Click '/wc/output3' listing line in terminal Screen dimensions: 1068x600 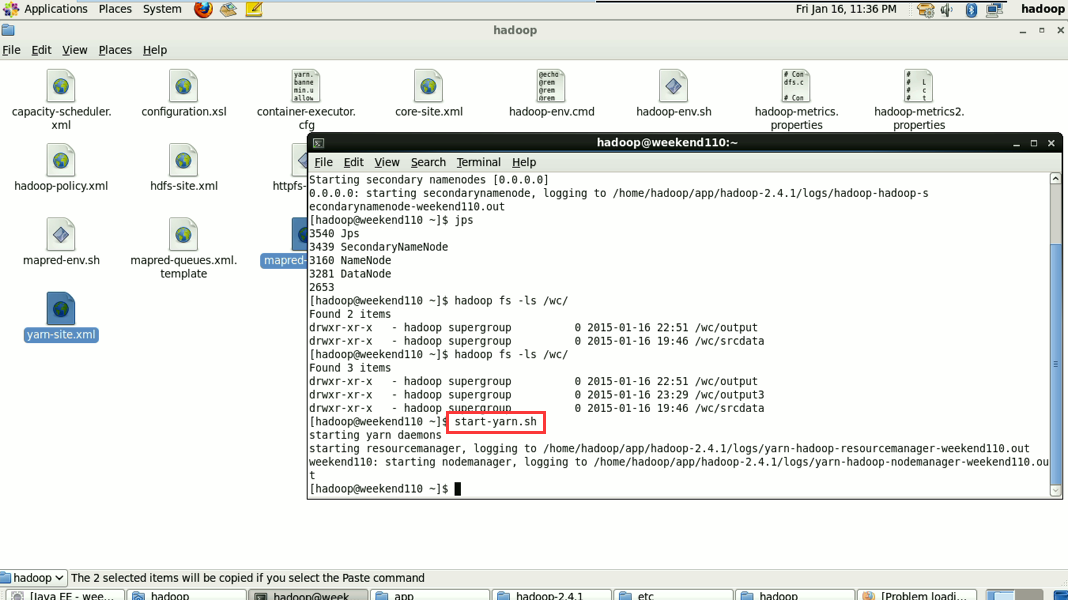coord(537,395)
